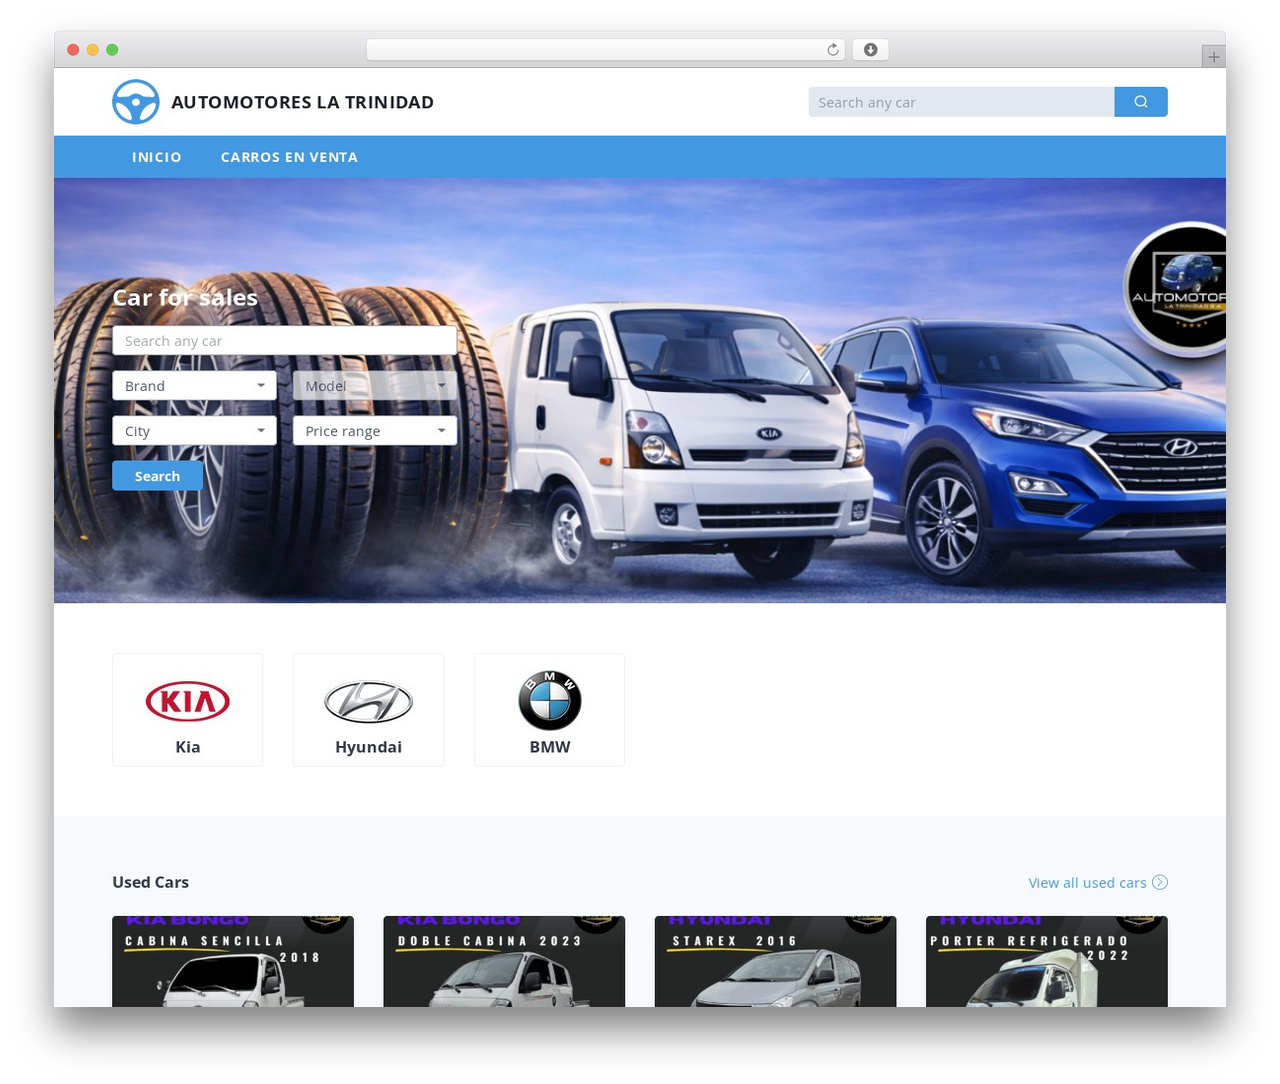Open the Kia Bongo Doble Cabina 2023 thumbnail

(x=504, y=961)
